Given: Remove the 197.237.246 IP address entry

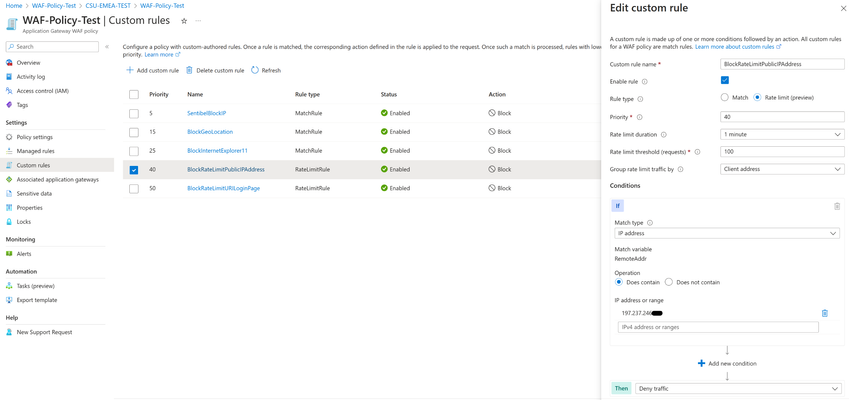Looking at the screenshot, I should coord(825,313).
